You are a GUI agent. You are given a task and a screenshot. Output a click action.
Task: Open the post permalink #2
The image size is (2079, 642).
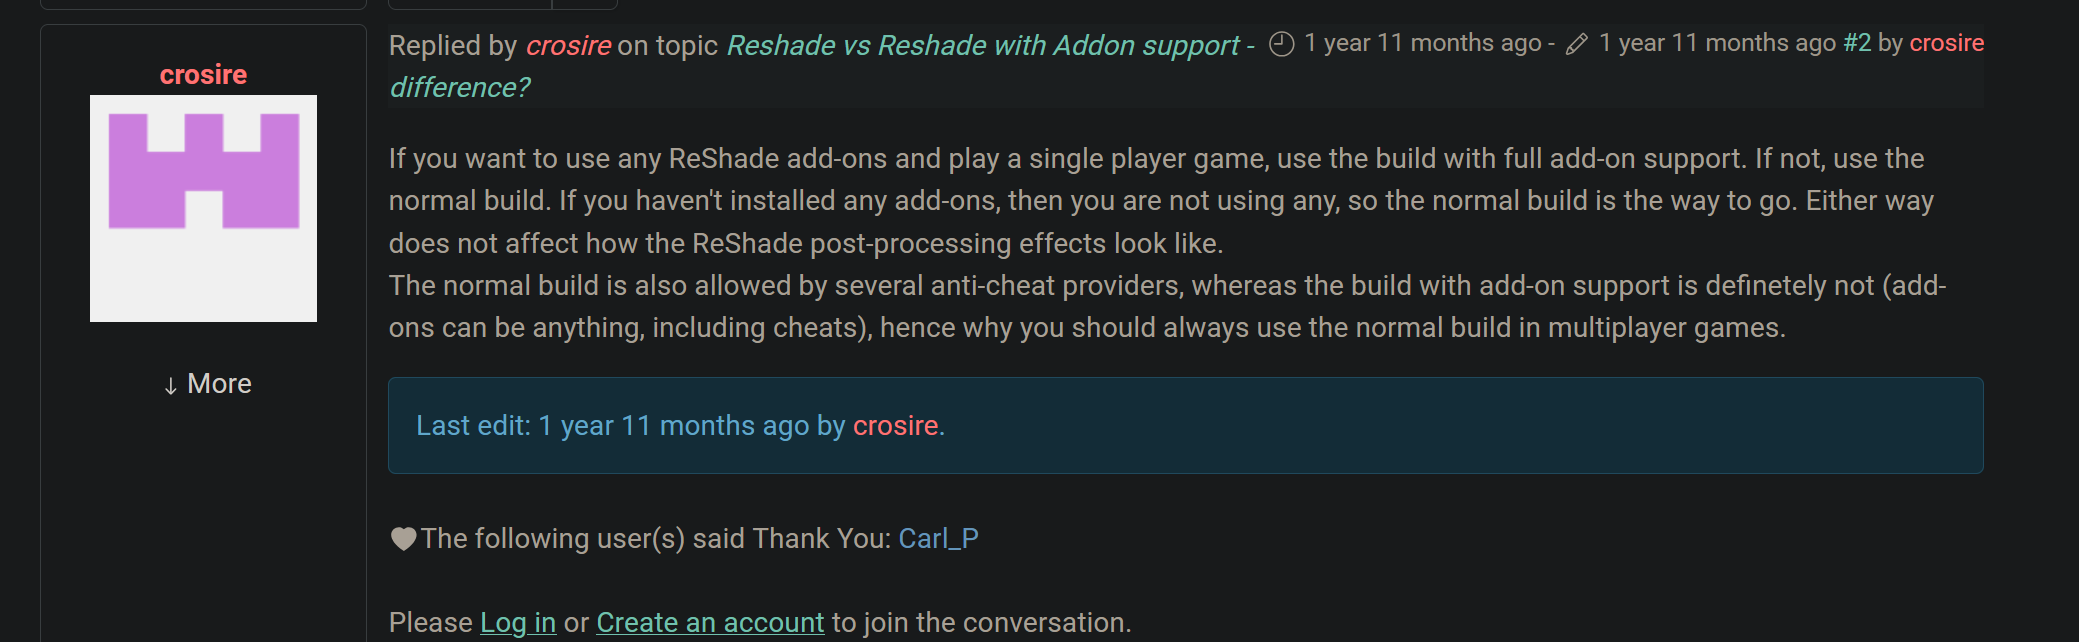tap(1858, 42)
